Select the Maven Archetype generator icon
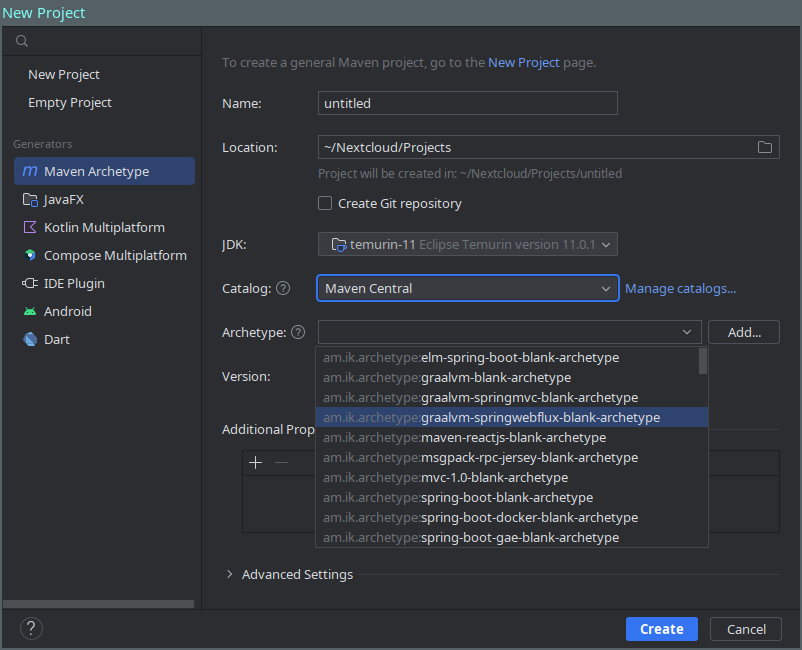802x650 pixels. click(31, 171)
